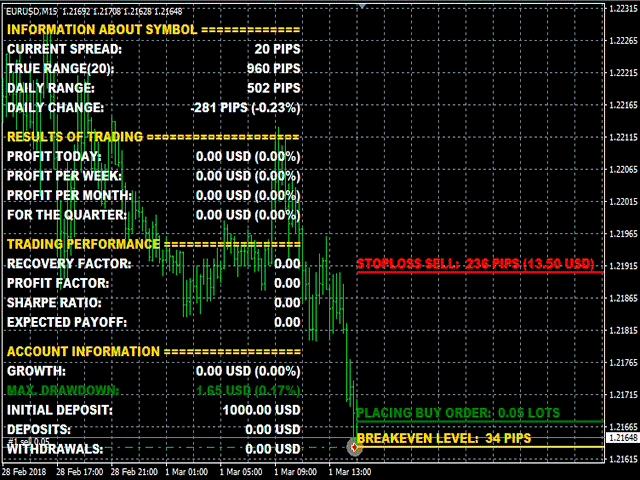The width and height of the screenshot is (640, 480).
Task: Click the CURRENT SPREAD 20 PIPS value
Action: tap(278, 49)
